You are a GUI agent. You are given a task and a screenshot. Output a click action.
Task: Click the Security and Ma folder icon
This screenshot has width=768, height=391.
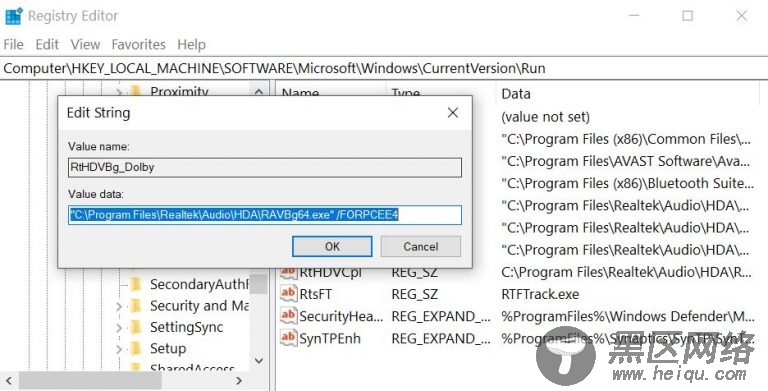pos(136,306)
